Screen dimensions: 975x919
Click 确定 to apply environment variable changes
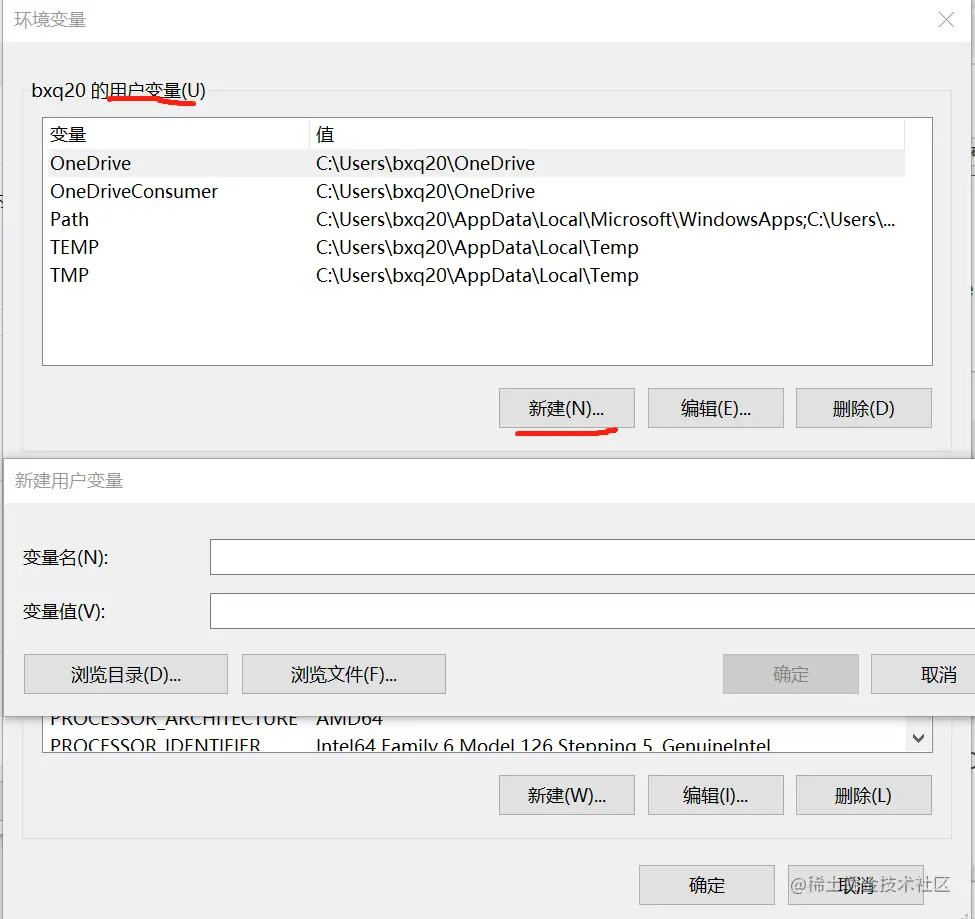tap(706, 884)
